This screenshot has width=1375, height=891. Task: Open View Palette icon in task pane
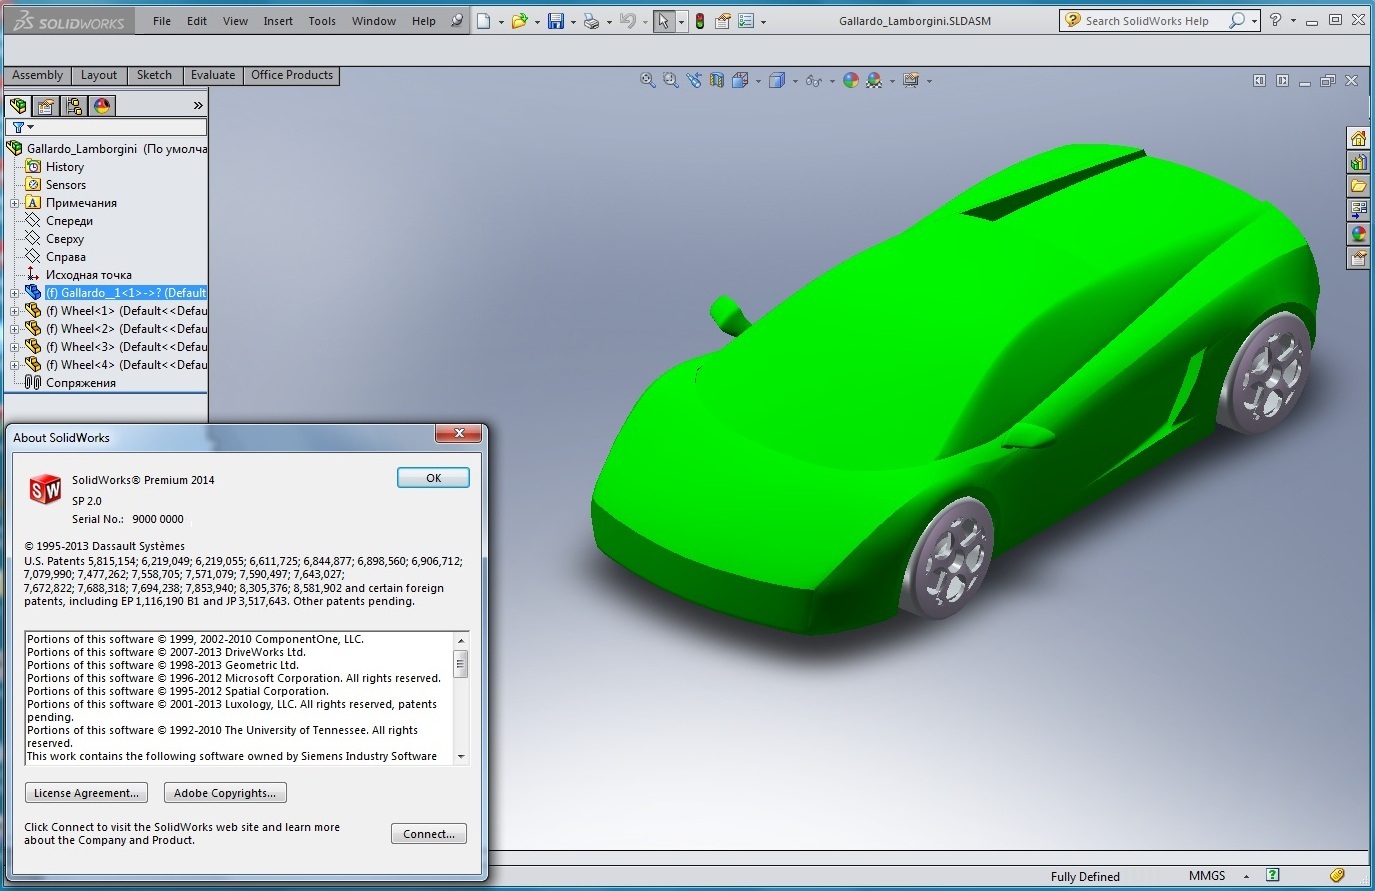coord(1358,210)
